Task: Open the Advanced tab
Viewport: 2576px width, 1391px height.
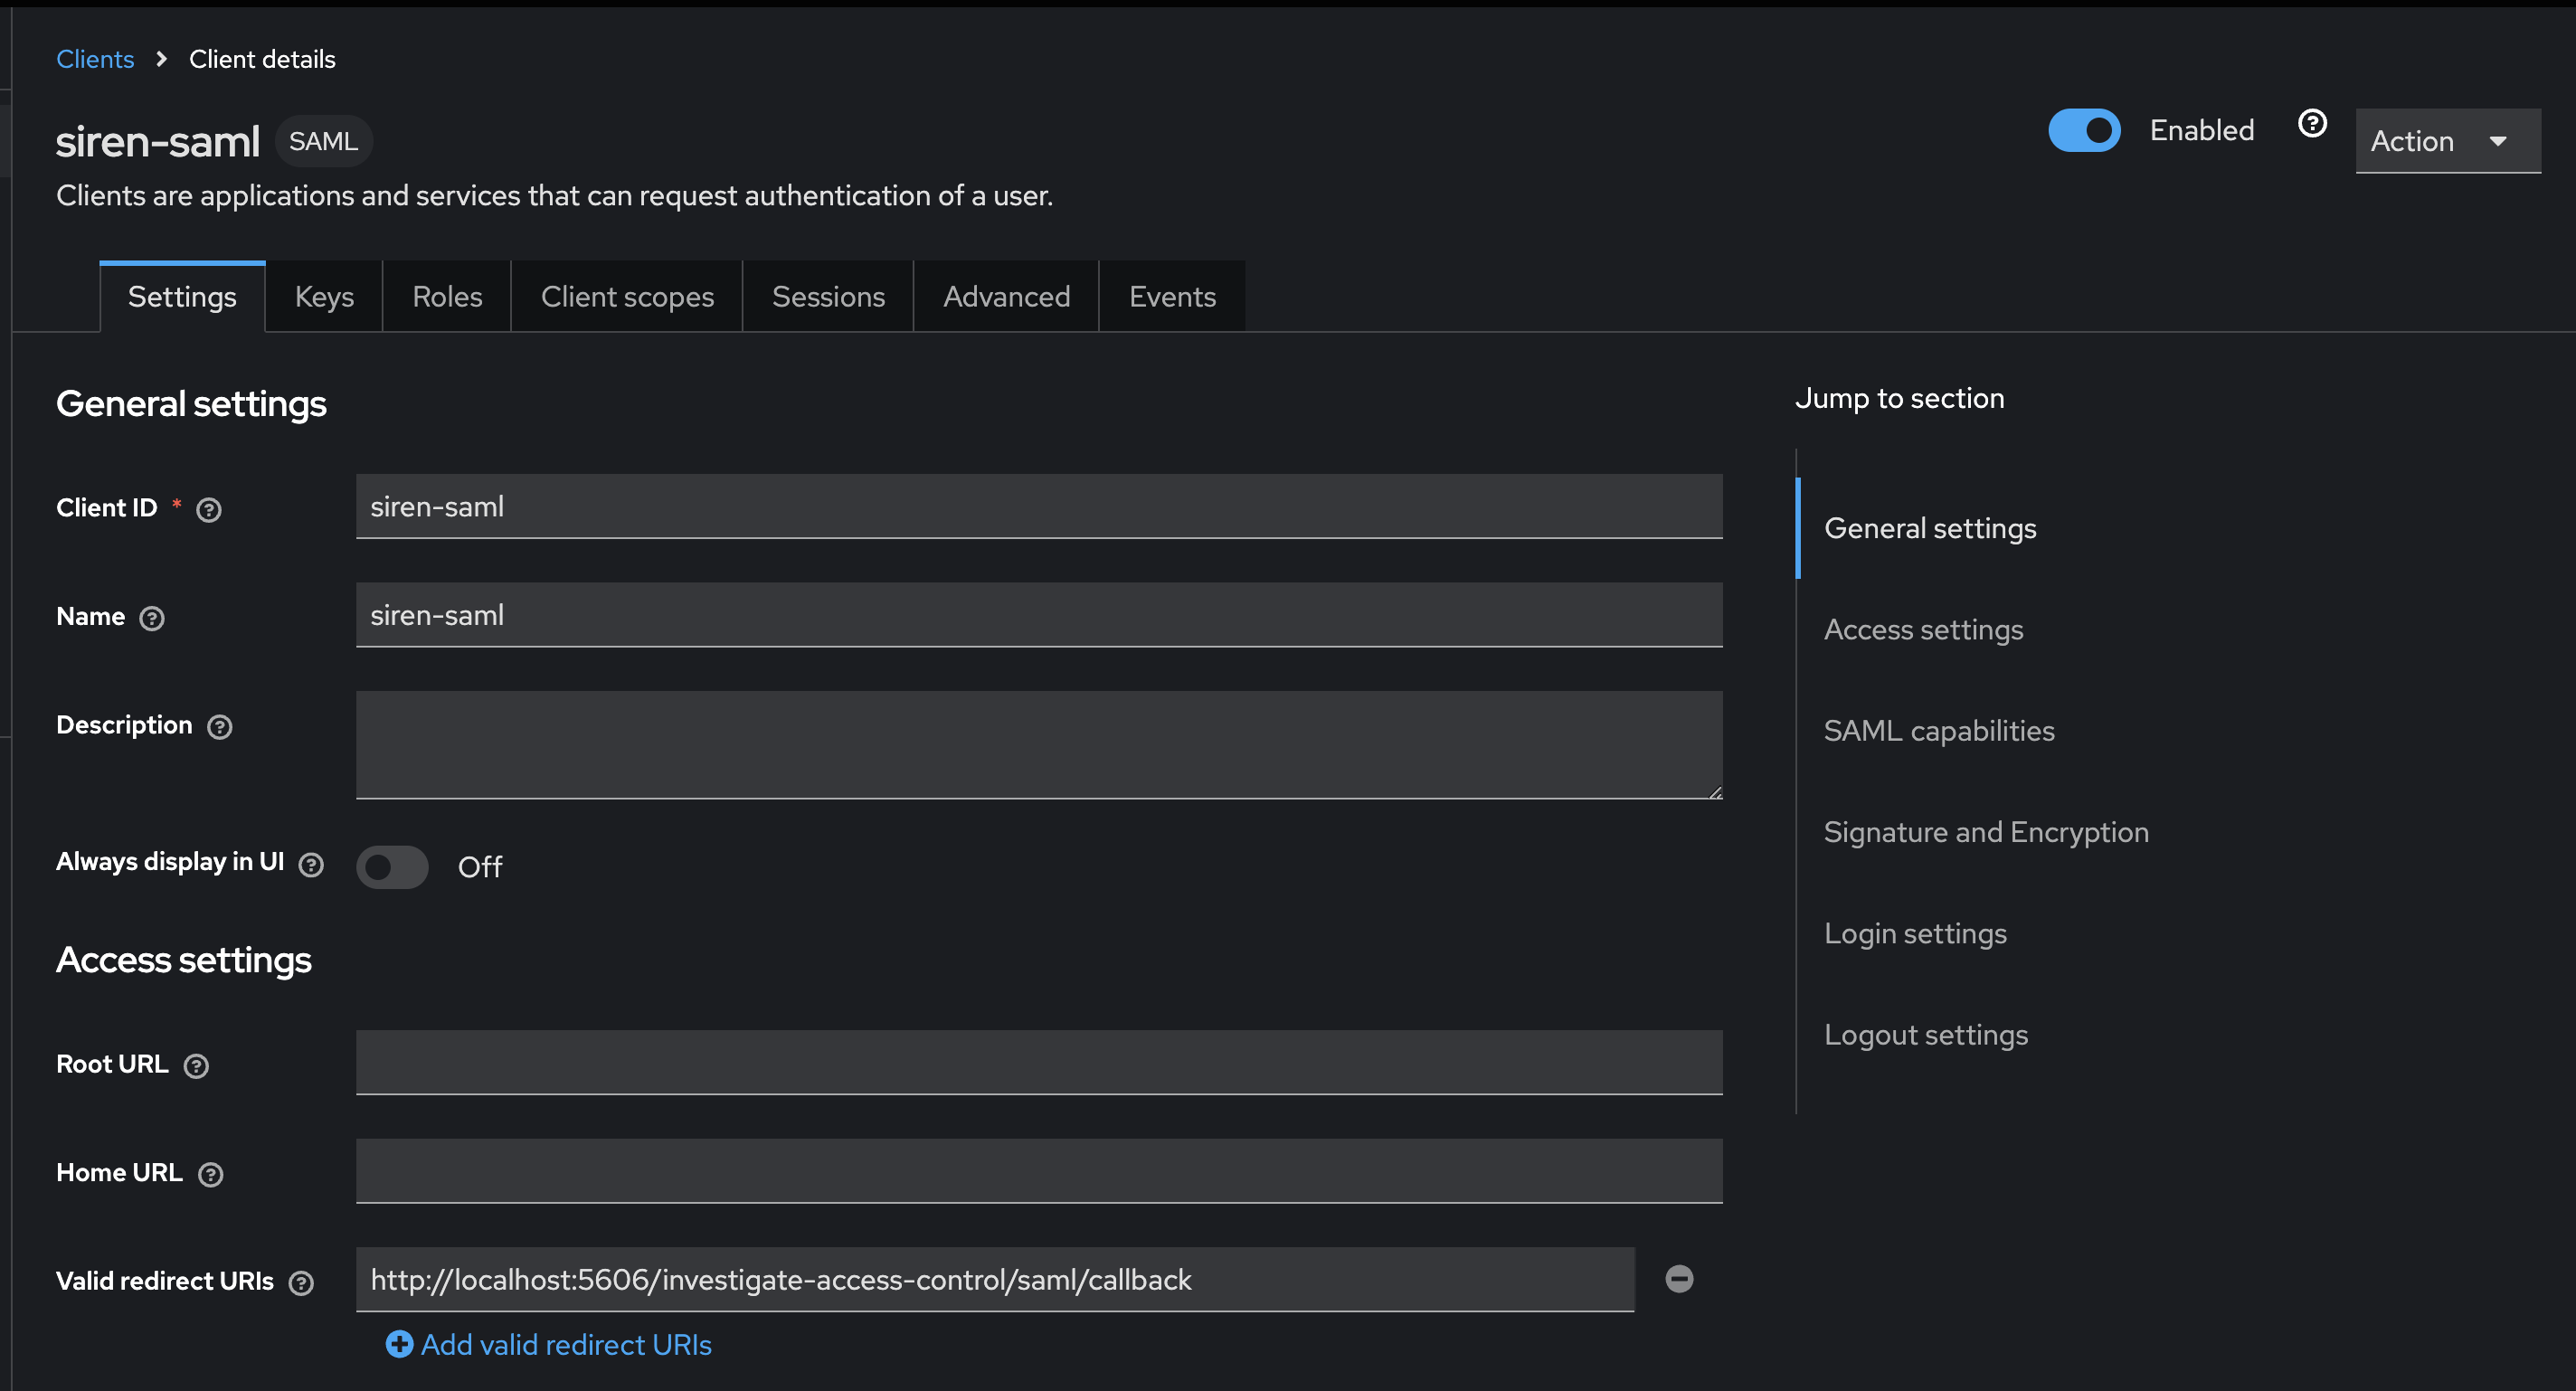Action: point(1006,296)
